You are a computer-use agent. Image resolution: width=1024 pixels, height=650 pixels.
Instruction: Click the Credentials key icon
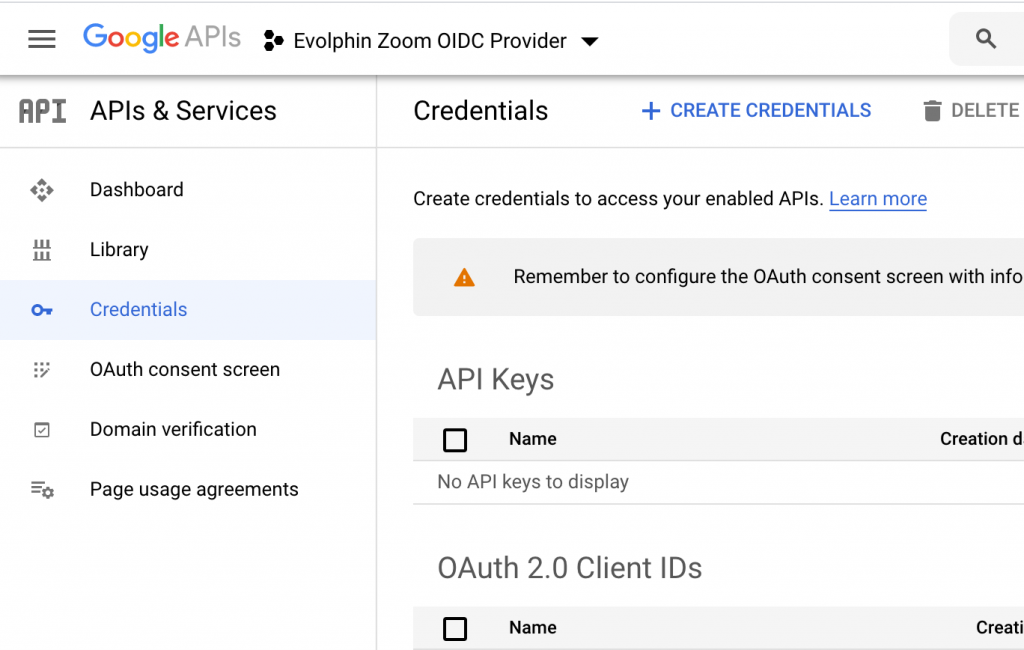(42, 310)
